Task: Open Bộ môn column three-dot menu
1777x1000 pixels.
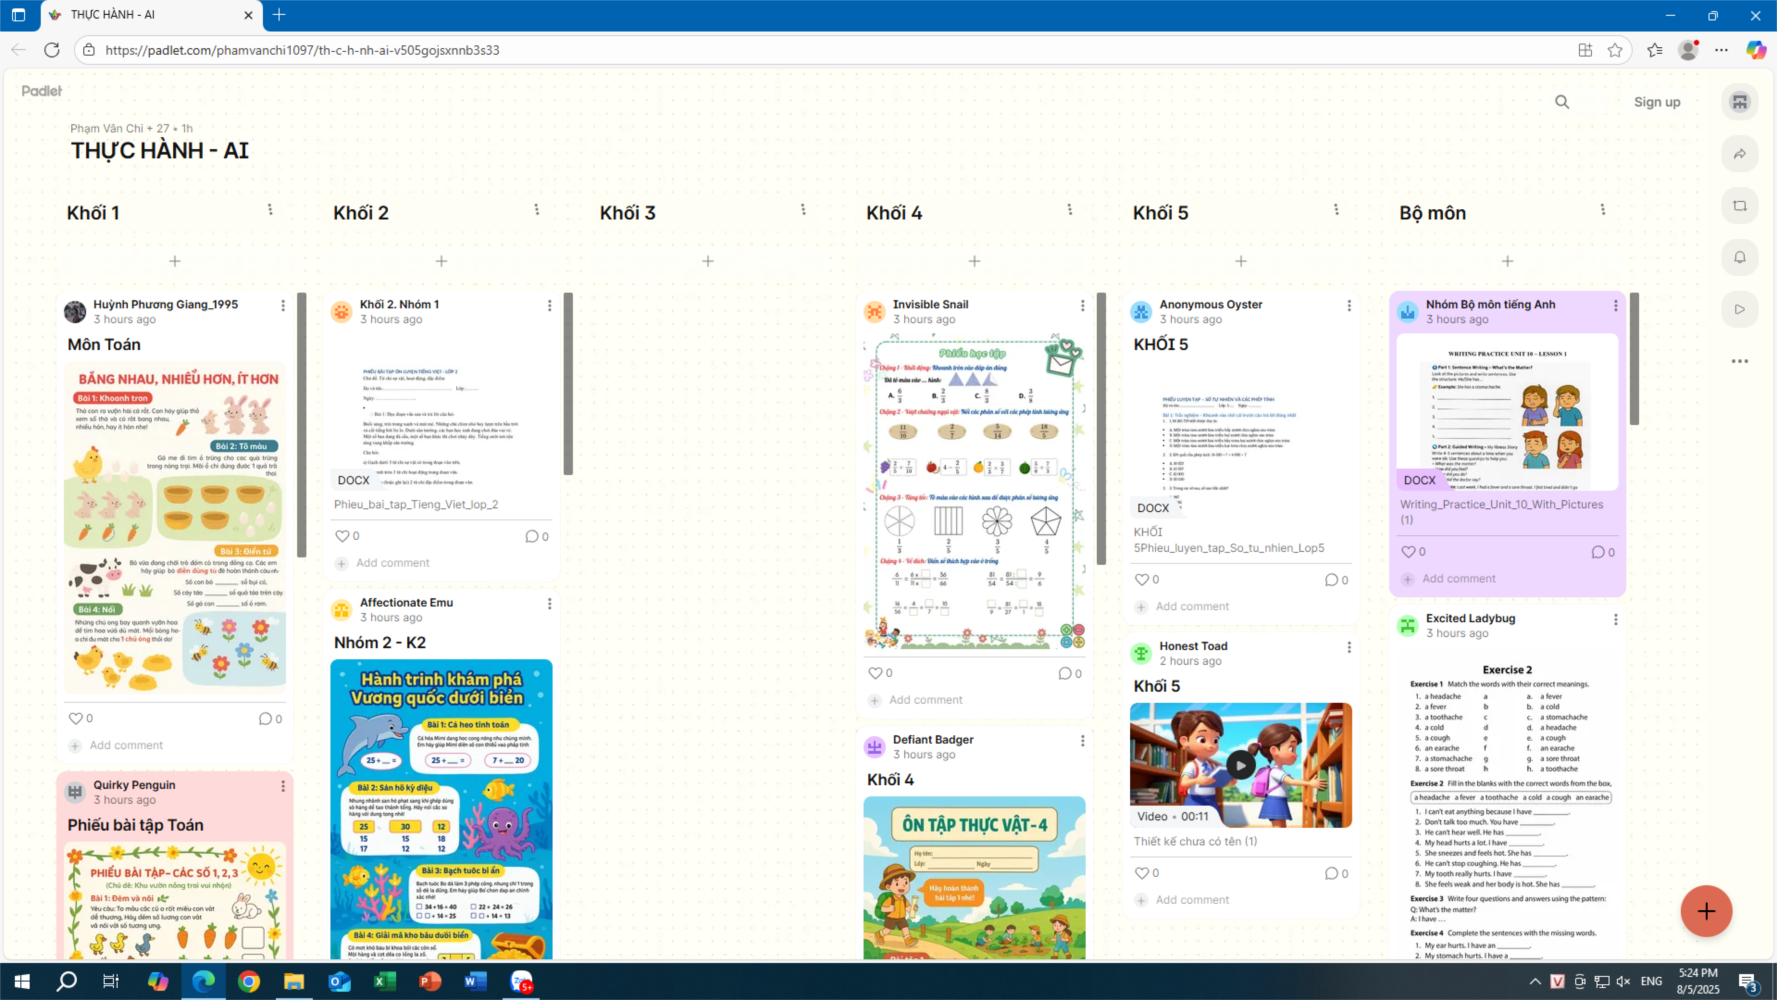Action: click(1602, 210)
